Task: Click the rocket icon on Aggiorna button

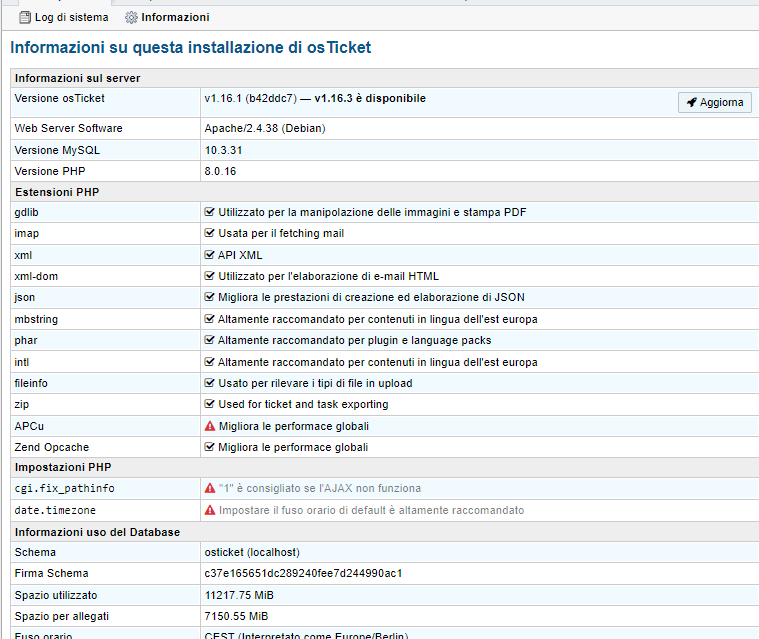Action: (x=692, y=102)
